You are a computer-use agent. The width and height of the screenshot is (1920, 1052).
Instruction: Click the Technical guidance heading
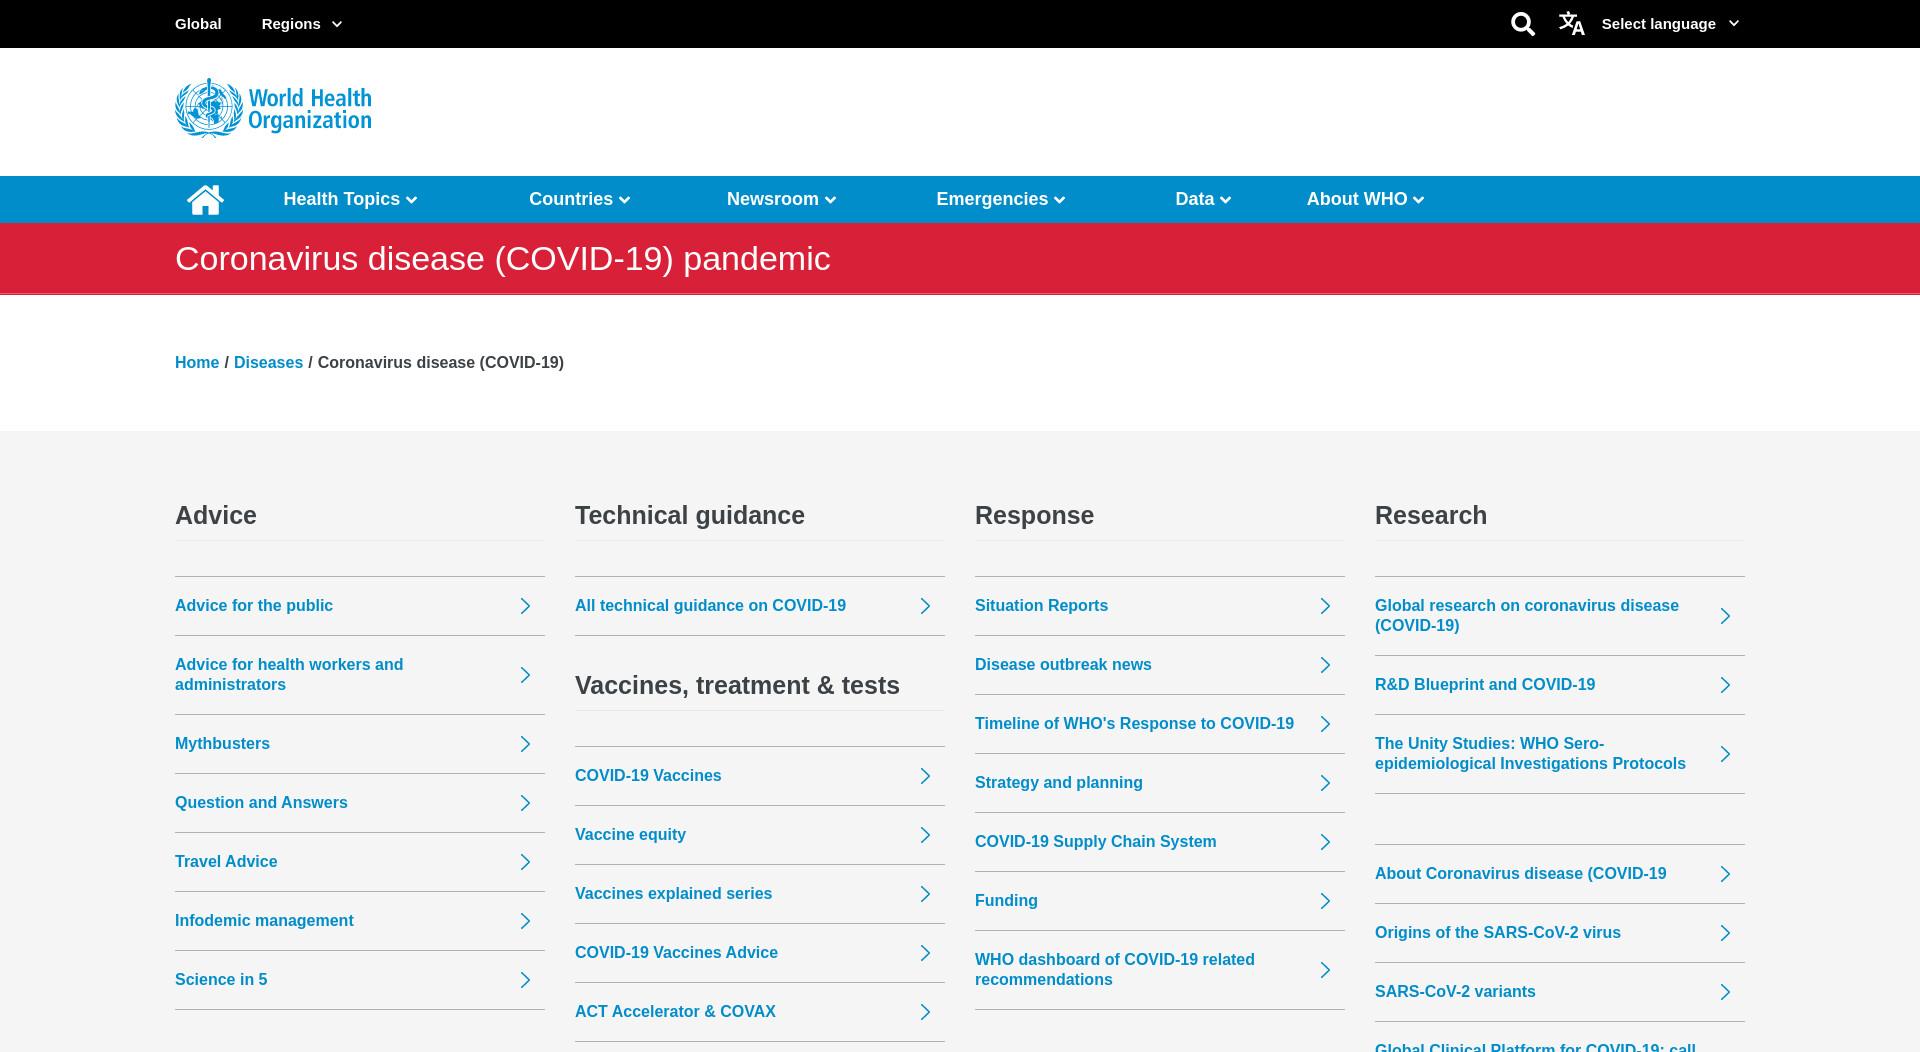click(690, 515)
